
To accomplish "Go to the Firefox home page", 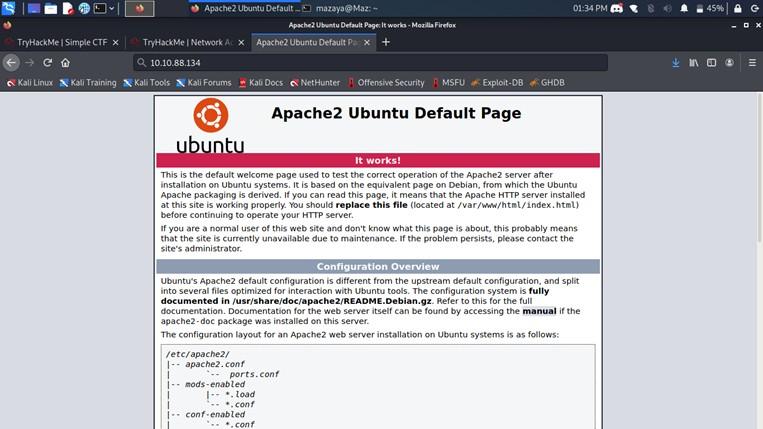I will [x=65, y=62].
